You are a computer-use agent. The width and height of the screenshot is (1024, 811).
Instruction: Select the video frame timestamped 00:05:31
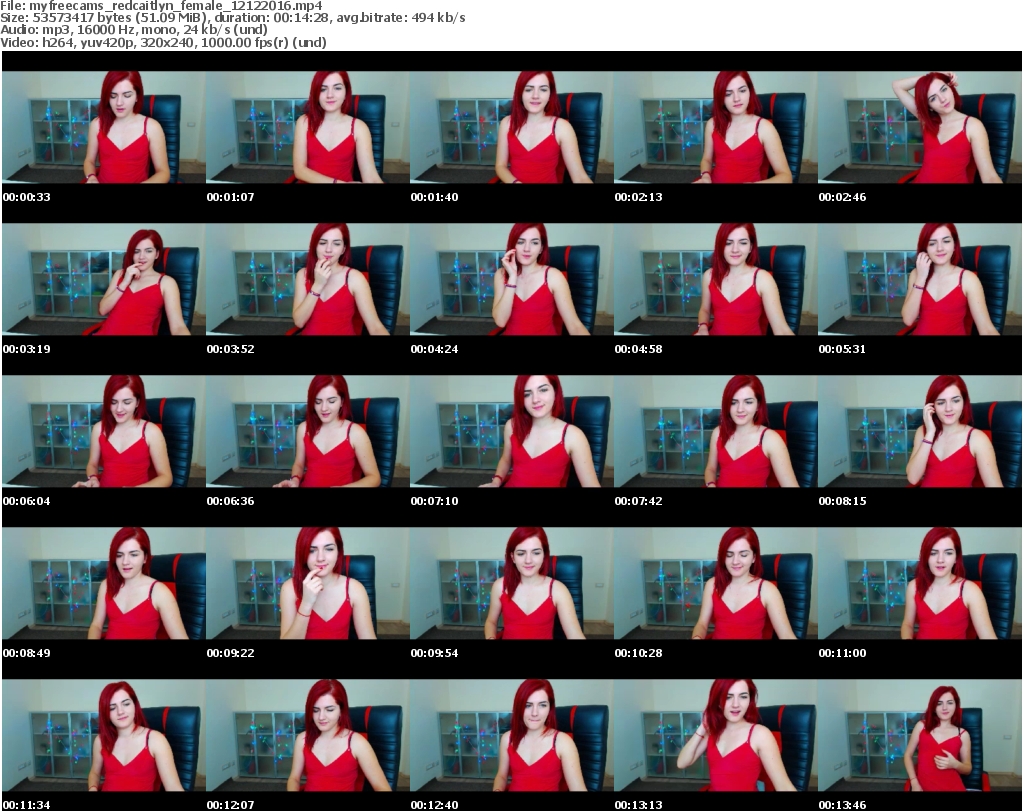pos(920,279)
